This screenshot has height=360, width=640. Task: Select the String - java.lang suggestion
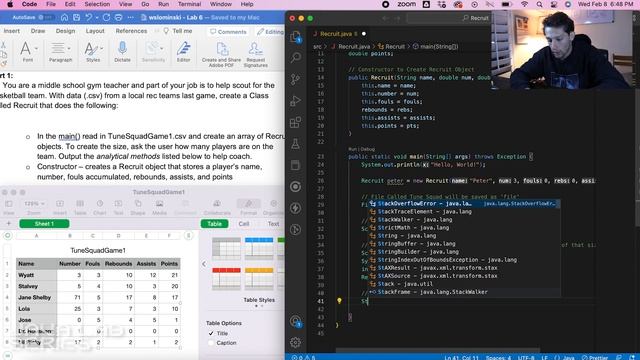464,236
